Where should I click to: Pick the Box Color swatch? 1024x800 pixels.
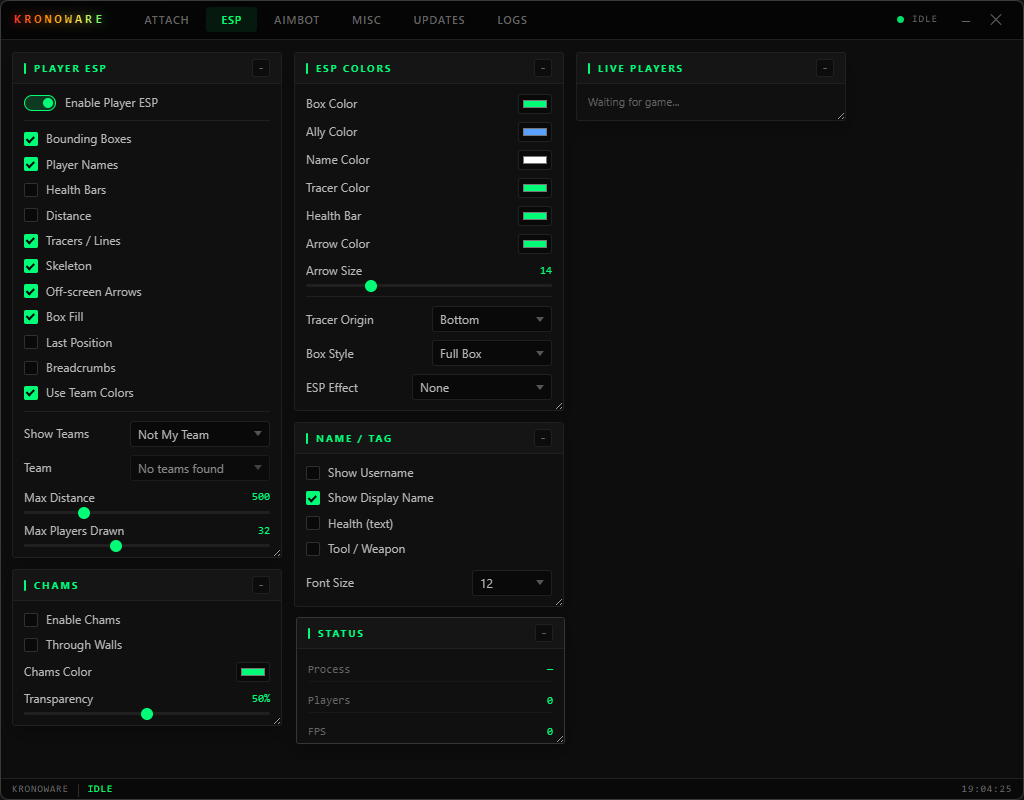(x=535, y=104)
